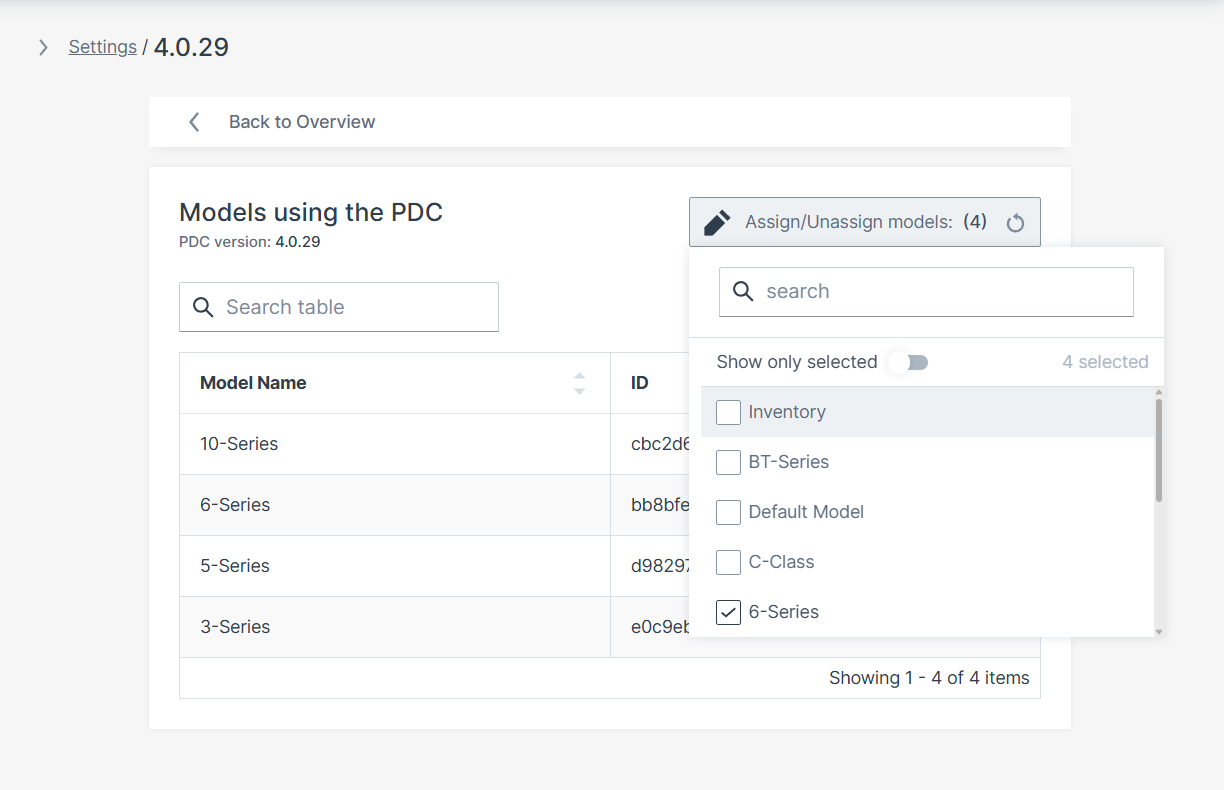The height and width of the screenshot is (790, 1224).
Task: Enable the Show only selected toggle
Action: click(x=908, y=362)
